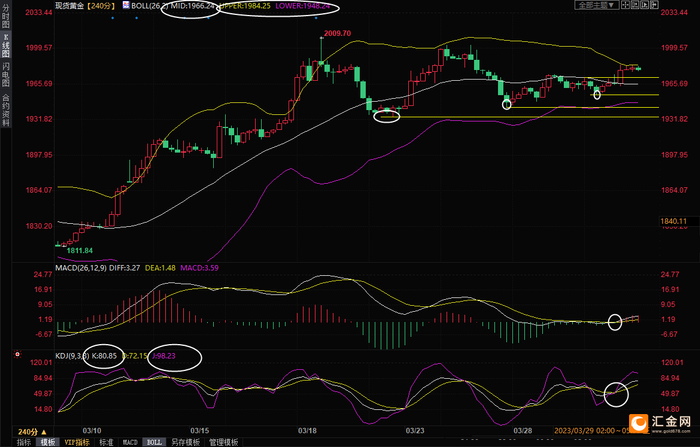Click the red marker icon beside KDJ panel

[x=17, y=354]
